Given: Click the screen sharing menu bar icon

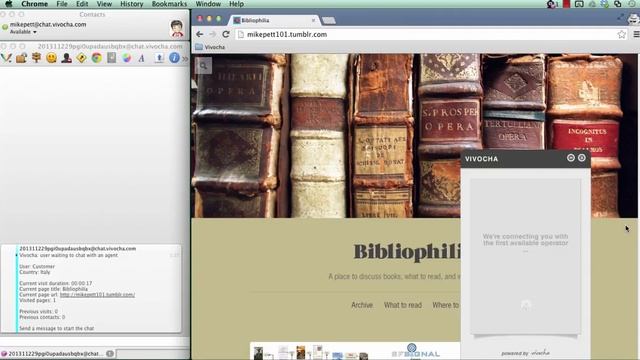Looking at the screenshot, I should [x=579, y=4].
